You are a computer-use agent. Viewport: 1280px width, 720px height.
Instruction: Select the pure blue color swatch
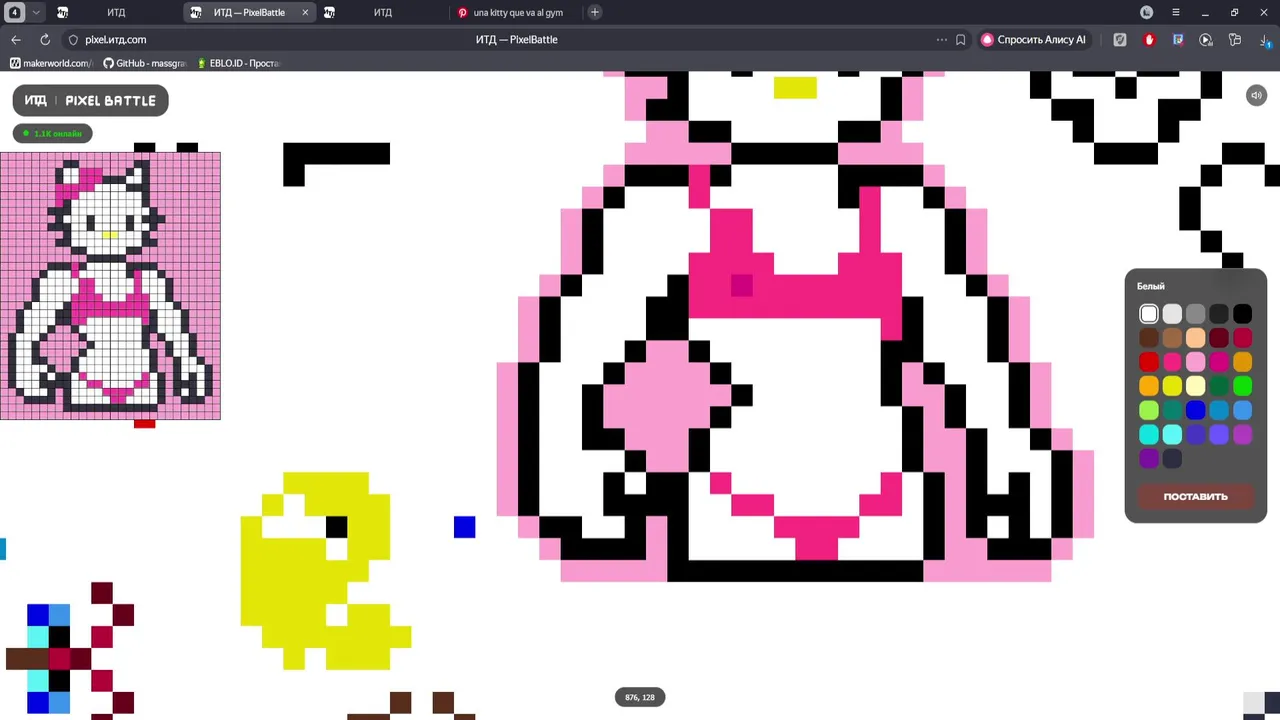(x=1195, y=410)
